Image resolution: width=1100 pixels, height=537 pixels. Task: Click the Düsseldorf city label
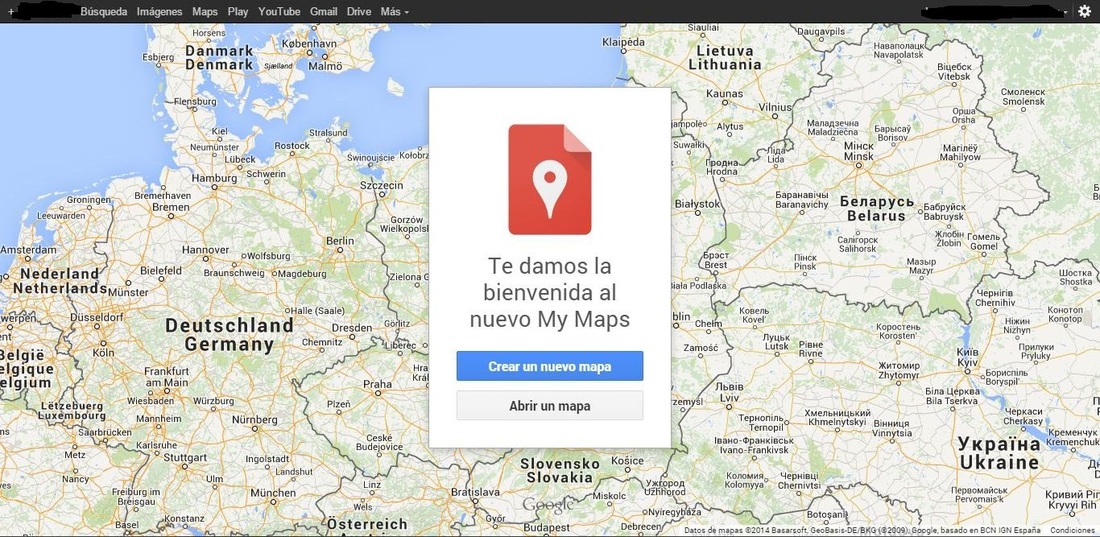click(x=97, y=317)
